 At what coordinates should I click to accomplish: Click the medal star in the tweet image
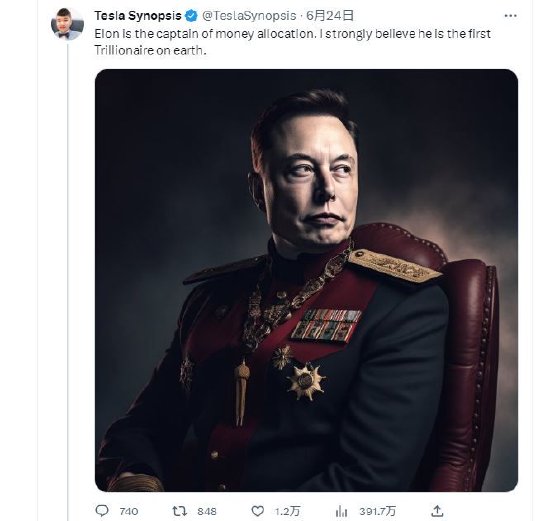coord(306,382)
